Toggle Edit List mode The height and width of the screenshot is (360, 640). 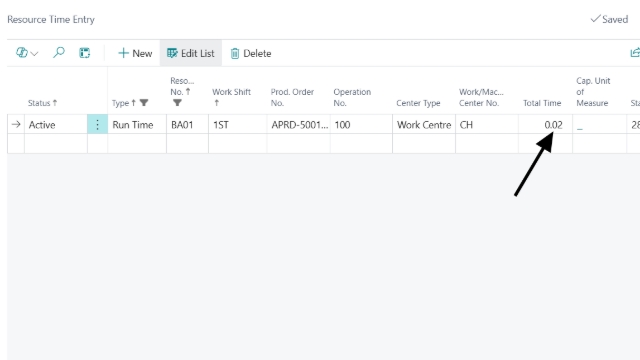191,53
